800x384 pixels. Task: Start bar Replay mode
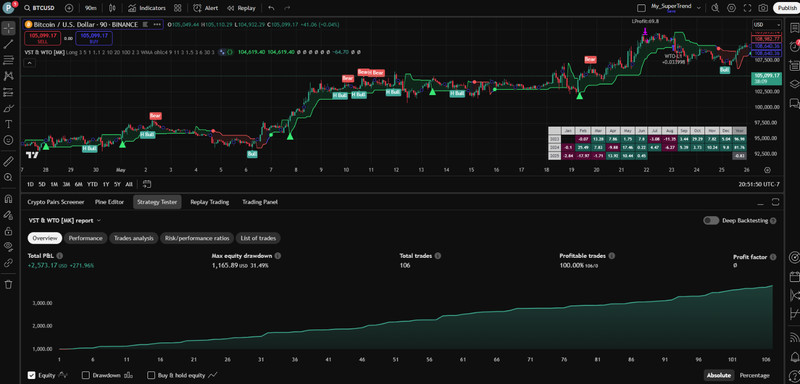pos(241,8)
